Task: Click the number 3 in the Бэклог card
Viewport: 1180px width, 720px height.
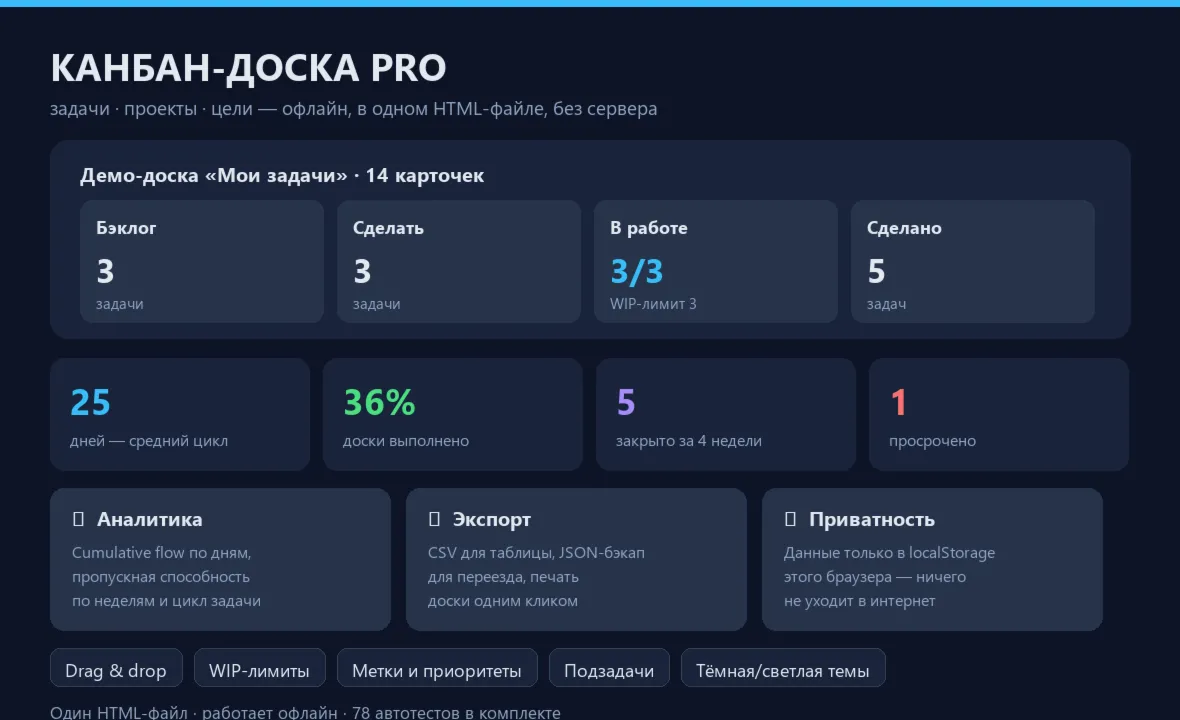Action: coord(105,272)
